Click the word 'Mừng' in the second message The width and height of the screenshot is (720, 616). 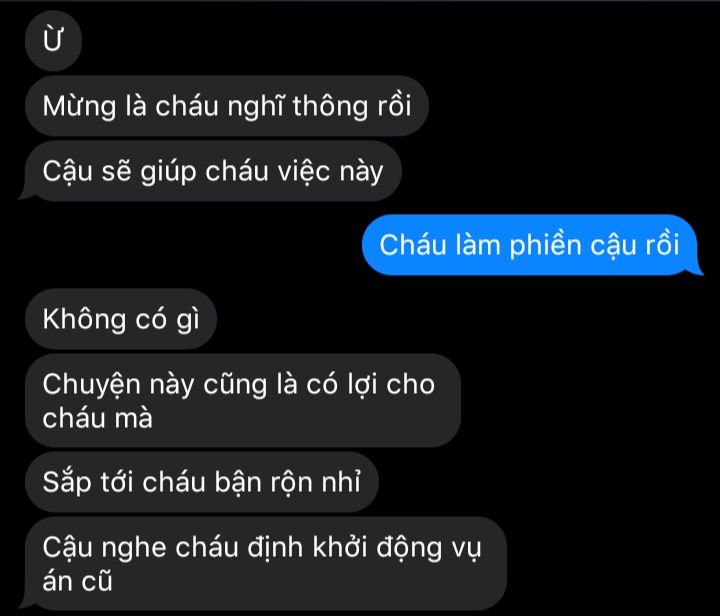point(79,107)
